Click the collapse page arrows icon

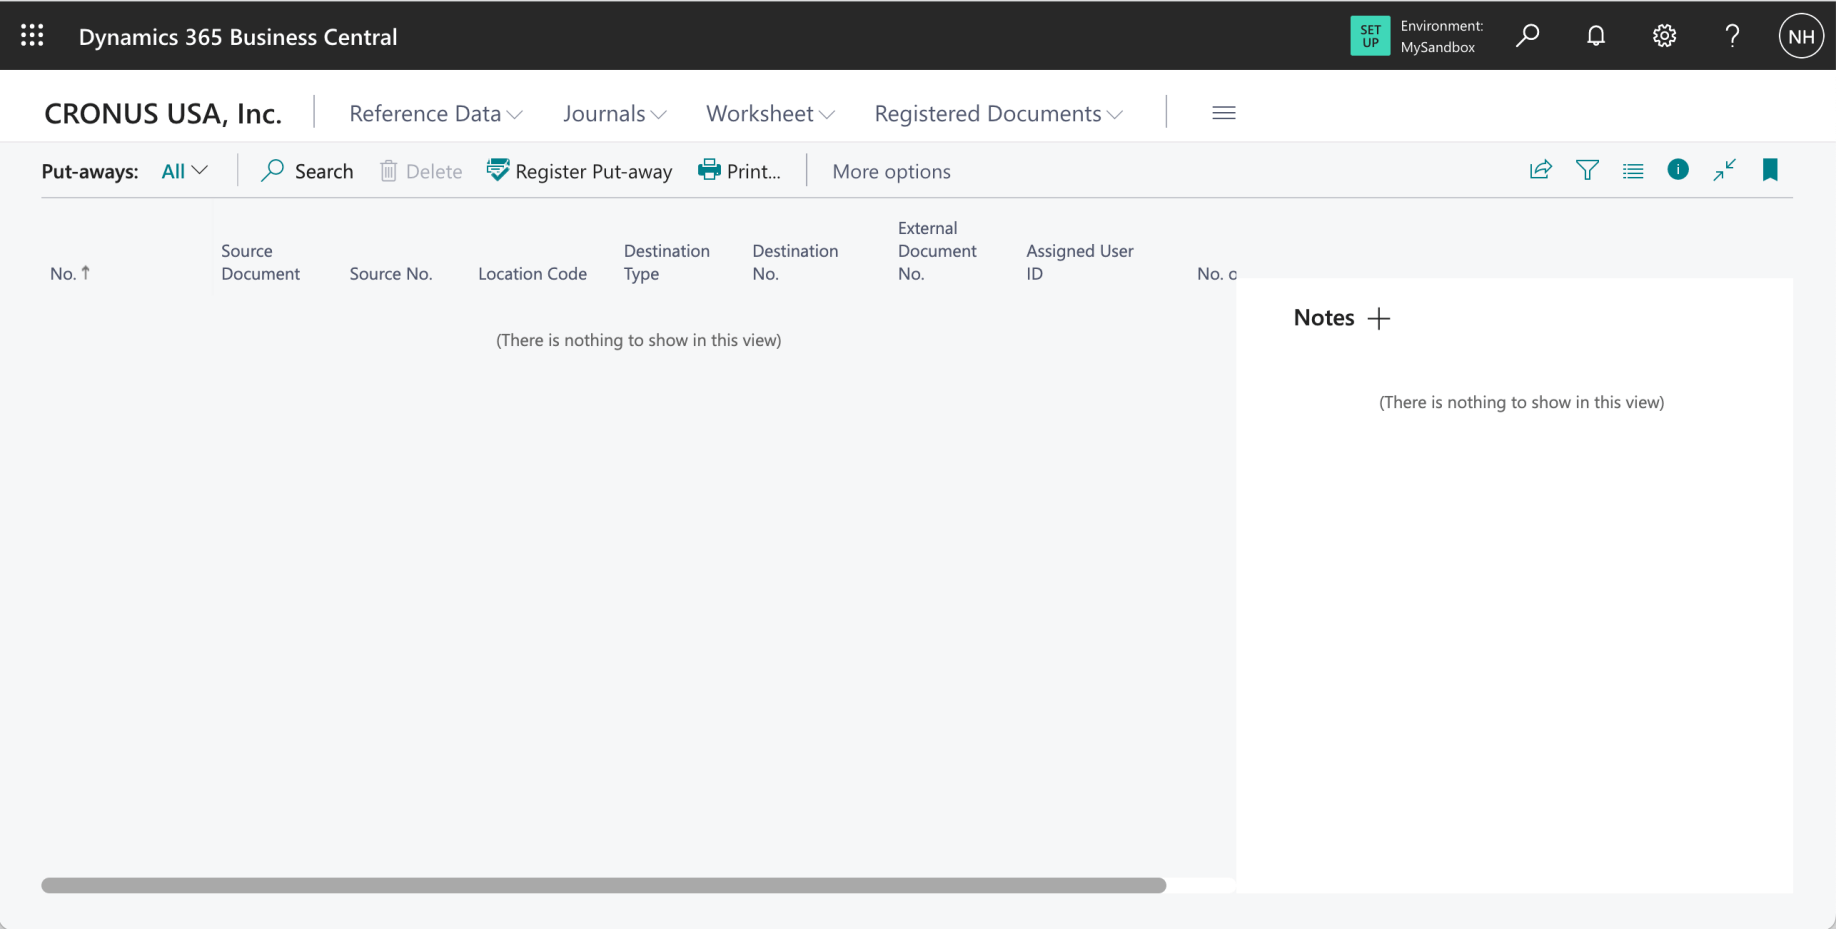1724,170
